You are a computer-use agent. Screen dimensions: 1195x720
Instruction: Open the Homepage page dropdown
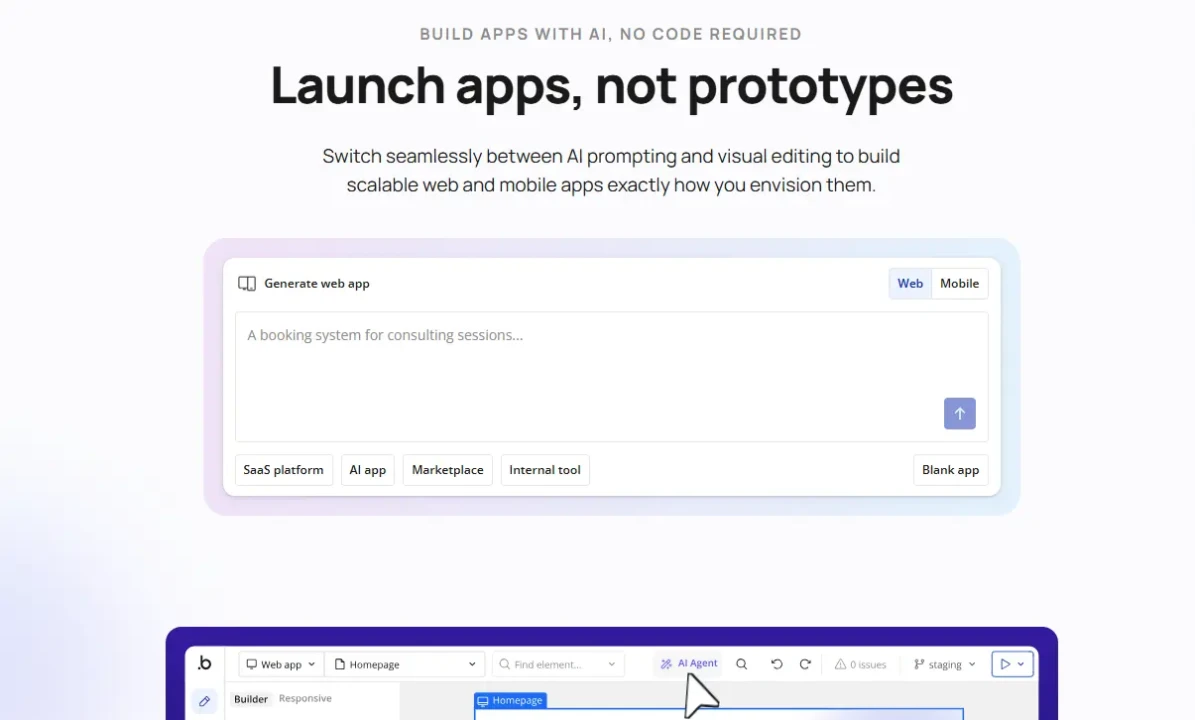tap(405, 664)
